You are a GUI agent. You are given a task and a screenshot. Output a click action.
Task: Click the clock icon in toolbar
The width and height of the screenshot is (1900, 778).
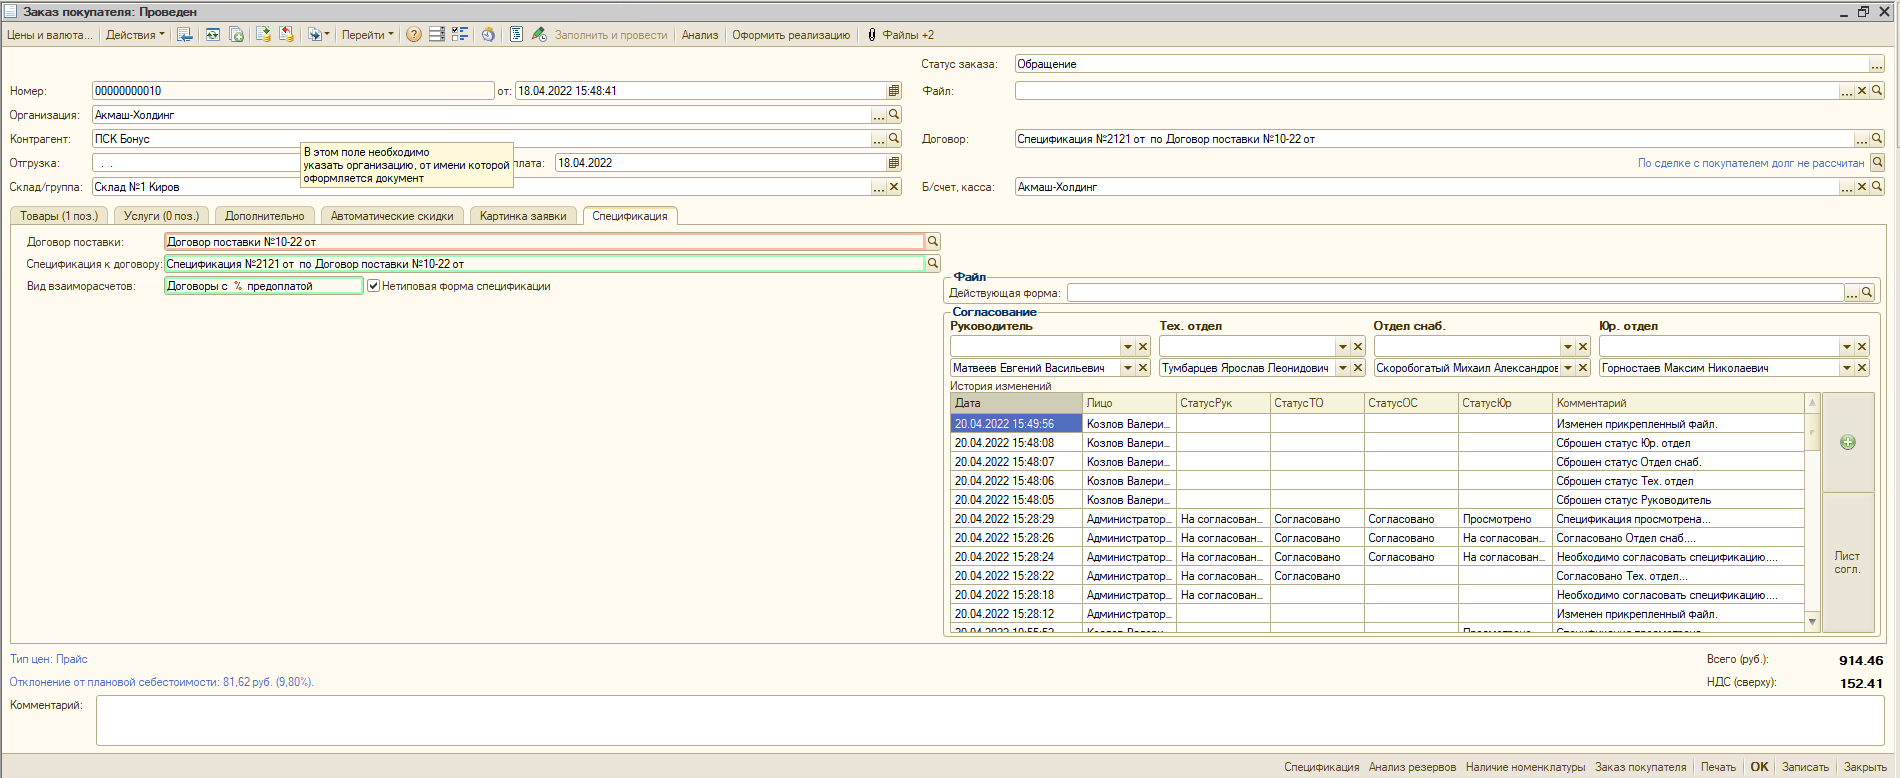click(488, 35)
